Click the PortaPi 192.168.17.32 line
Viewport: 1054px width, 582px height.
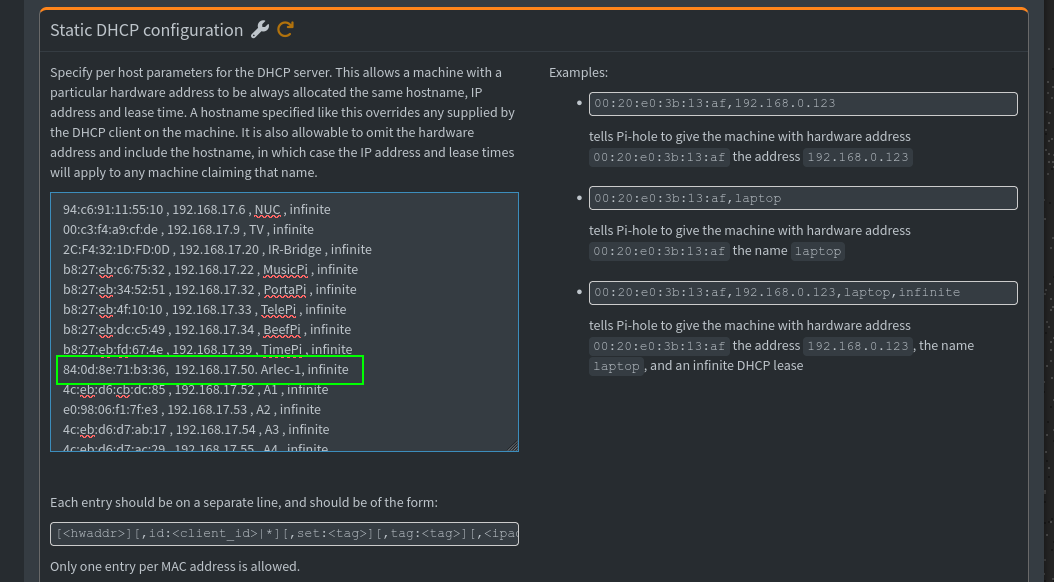tap(209, 290)
